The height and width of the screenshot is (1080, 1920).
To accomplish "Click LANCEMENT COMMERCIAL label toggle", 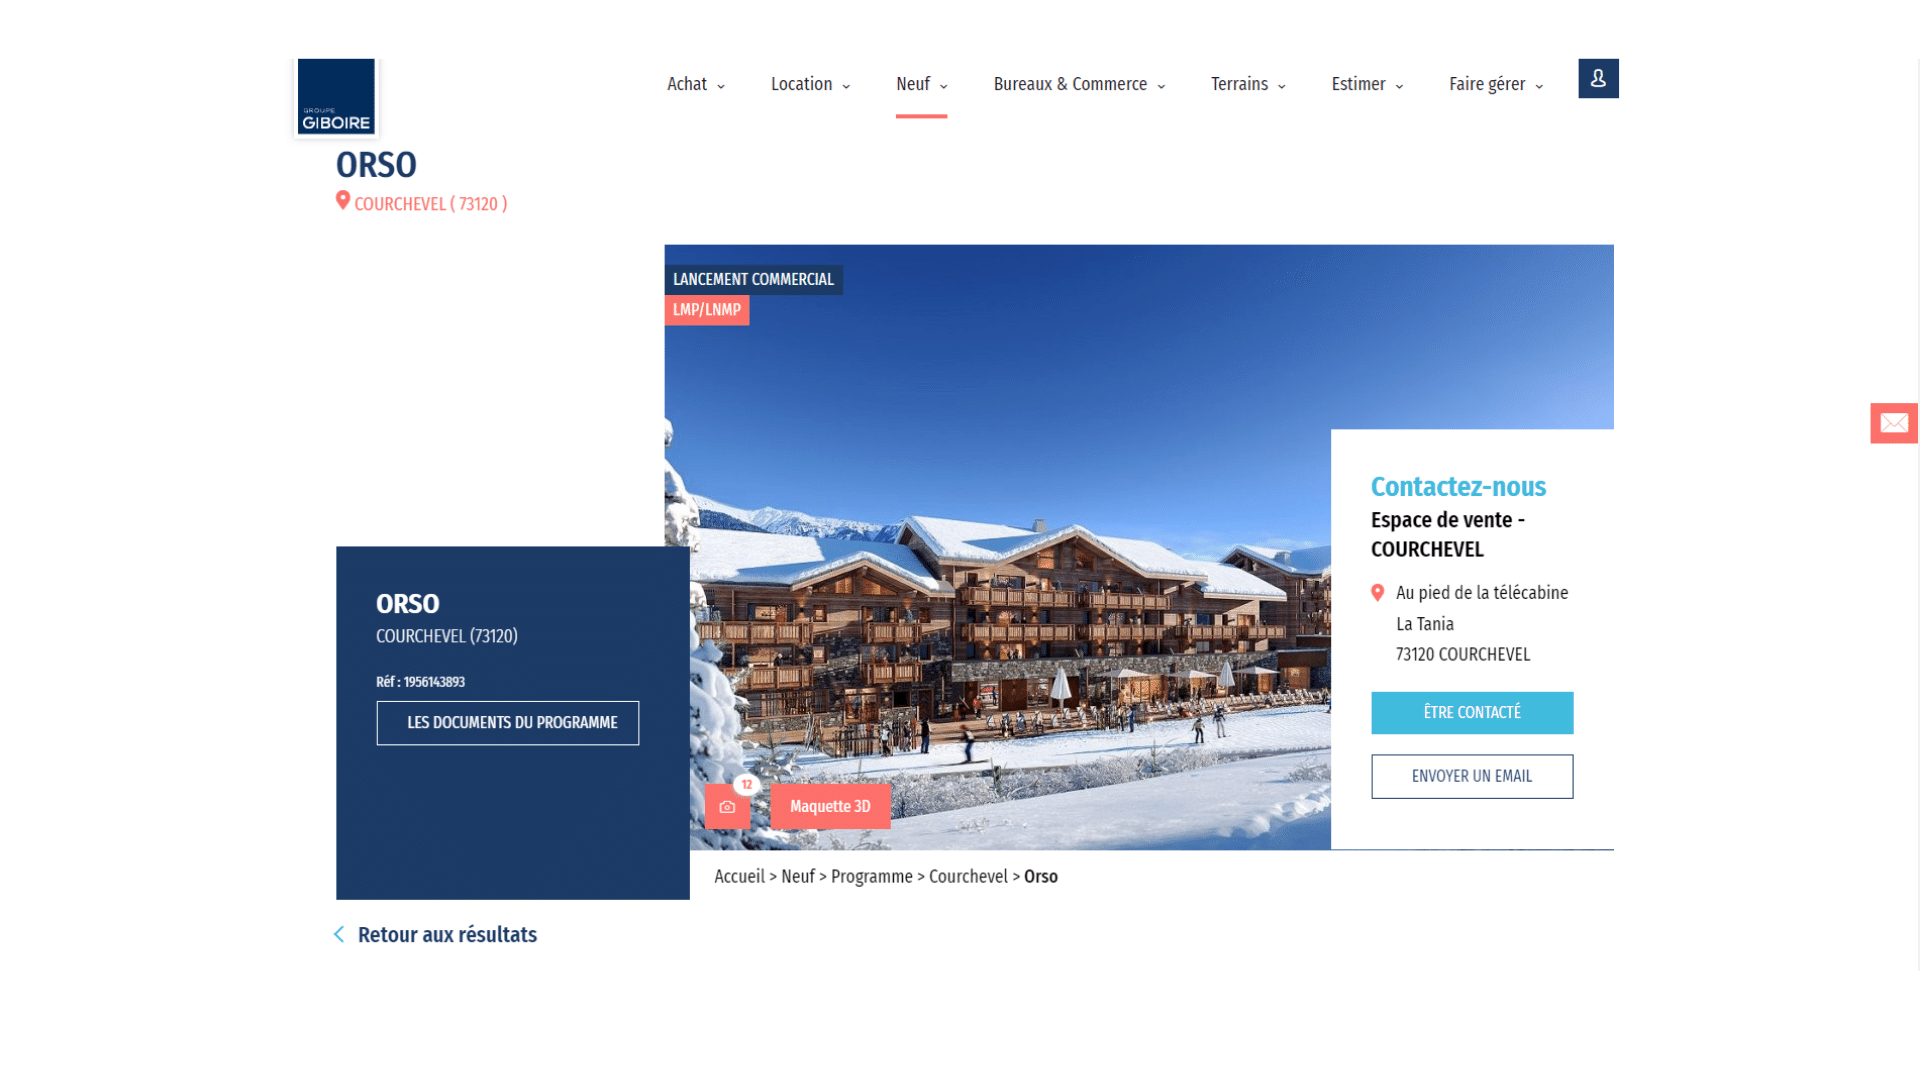I will click(753, 278).
